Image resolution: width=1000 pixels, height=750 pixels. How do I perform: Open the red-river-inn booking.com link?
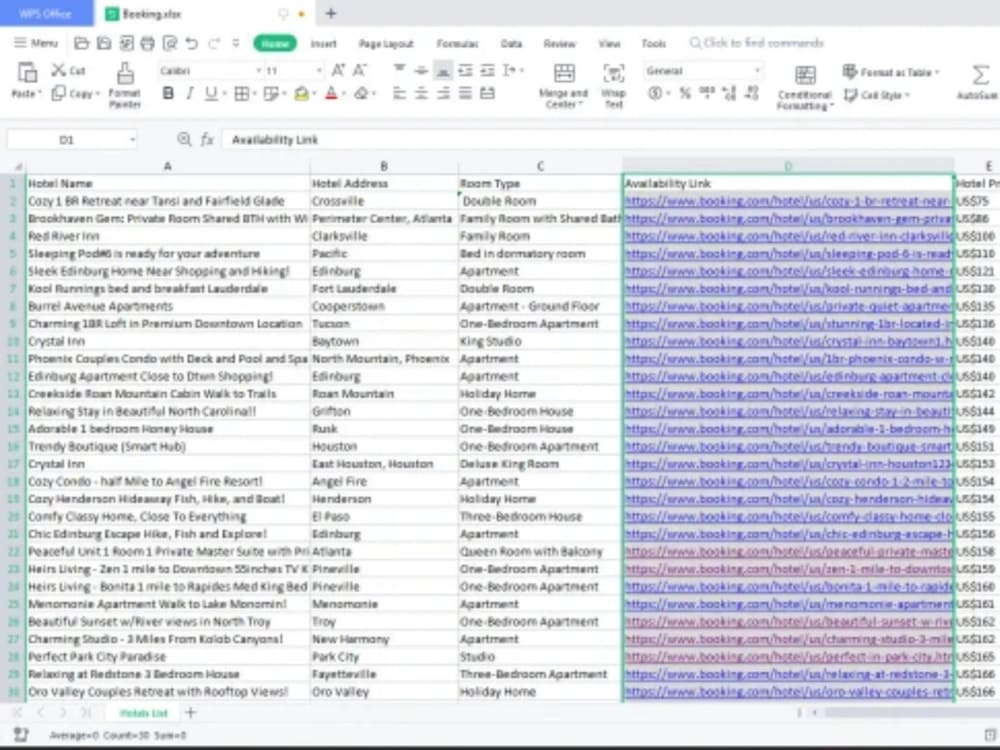pos(788,236)
